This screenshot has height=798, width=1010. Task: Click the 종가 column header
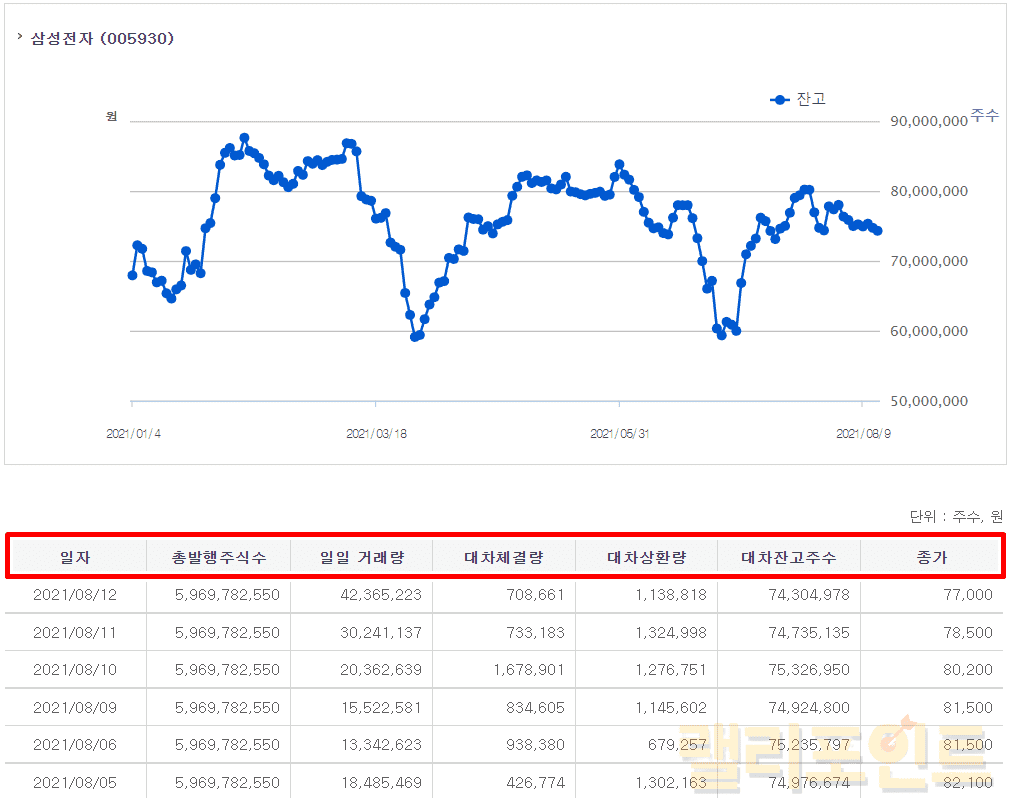click(x=931, y=557)
